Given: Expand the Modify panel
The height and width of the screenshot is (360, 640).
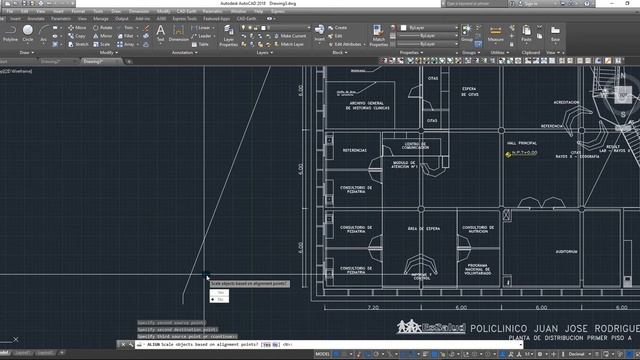Looking at the screenshot, I should click(x=109, y=52).
